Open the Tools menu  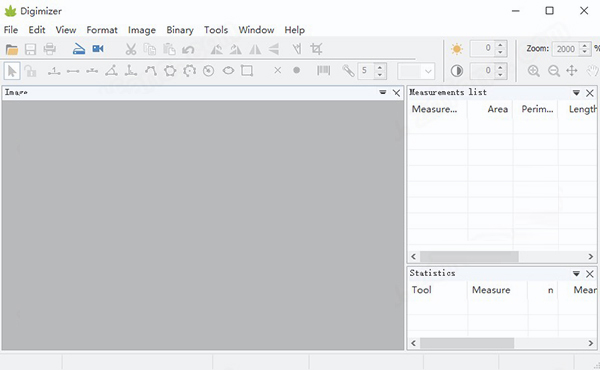coord(216,30)
